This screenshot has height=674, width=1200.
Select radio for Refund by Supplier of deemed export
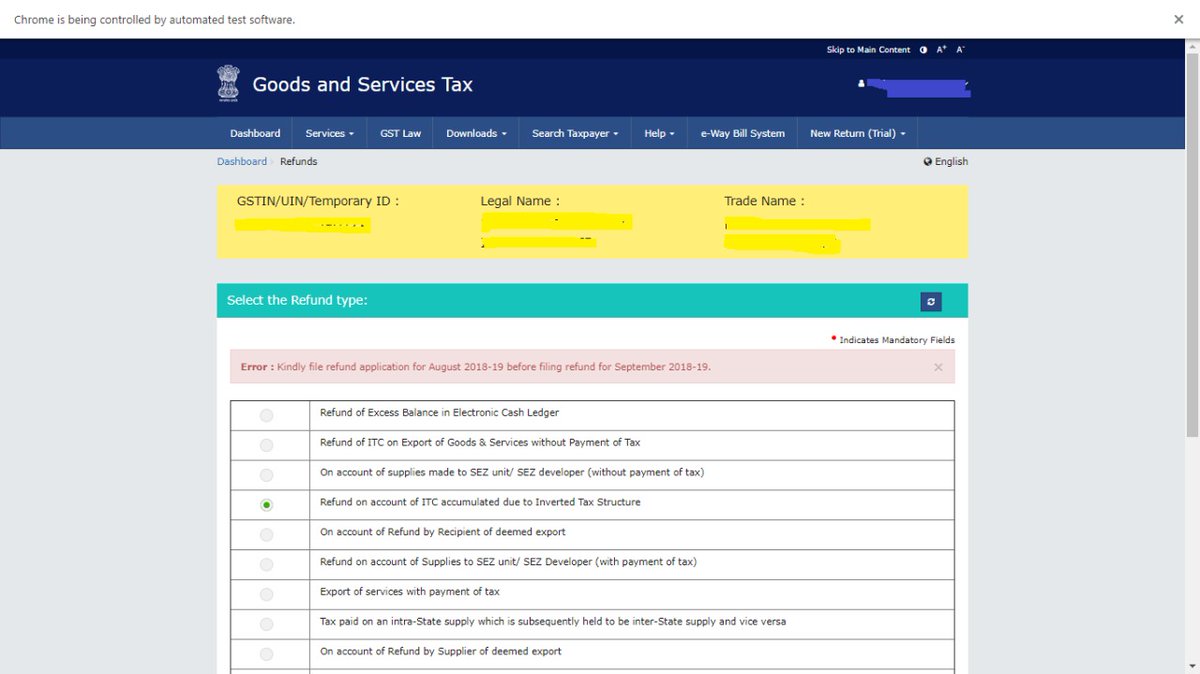266,654
